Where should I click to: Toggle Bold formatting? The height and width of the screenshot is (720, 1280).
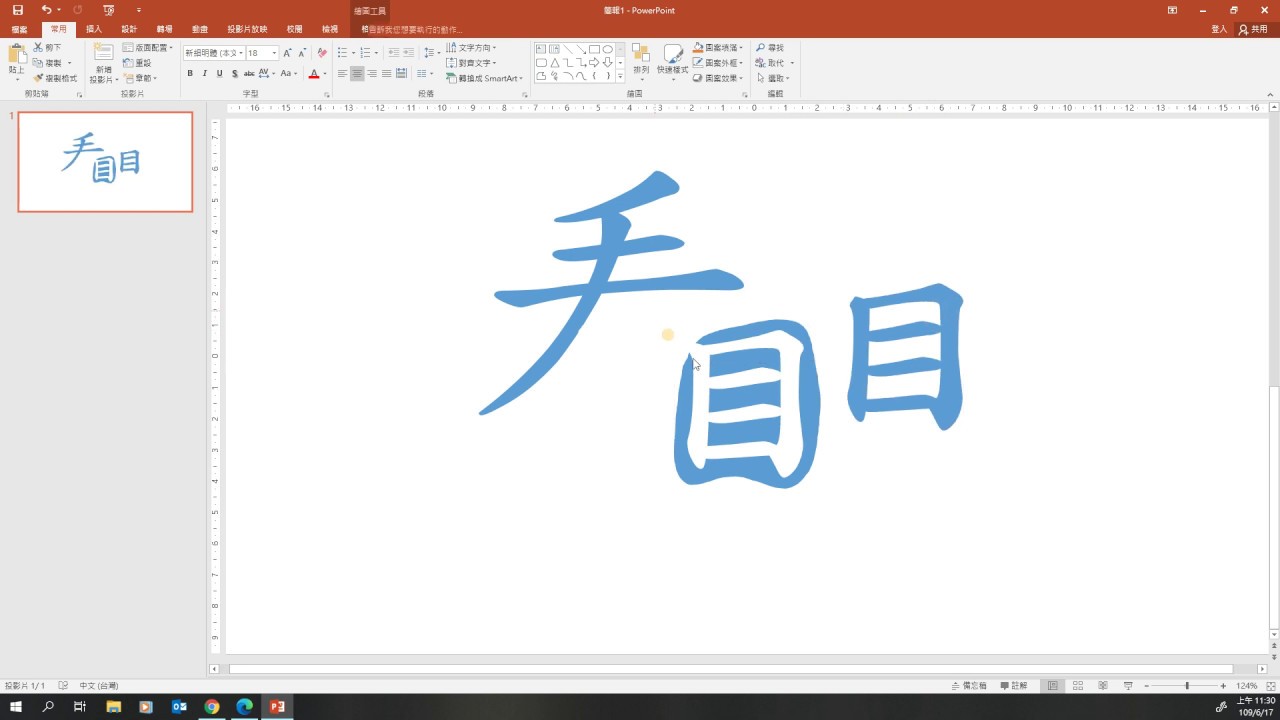(x=190, y=74)
